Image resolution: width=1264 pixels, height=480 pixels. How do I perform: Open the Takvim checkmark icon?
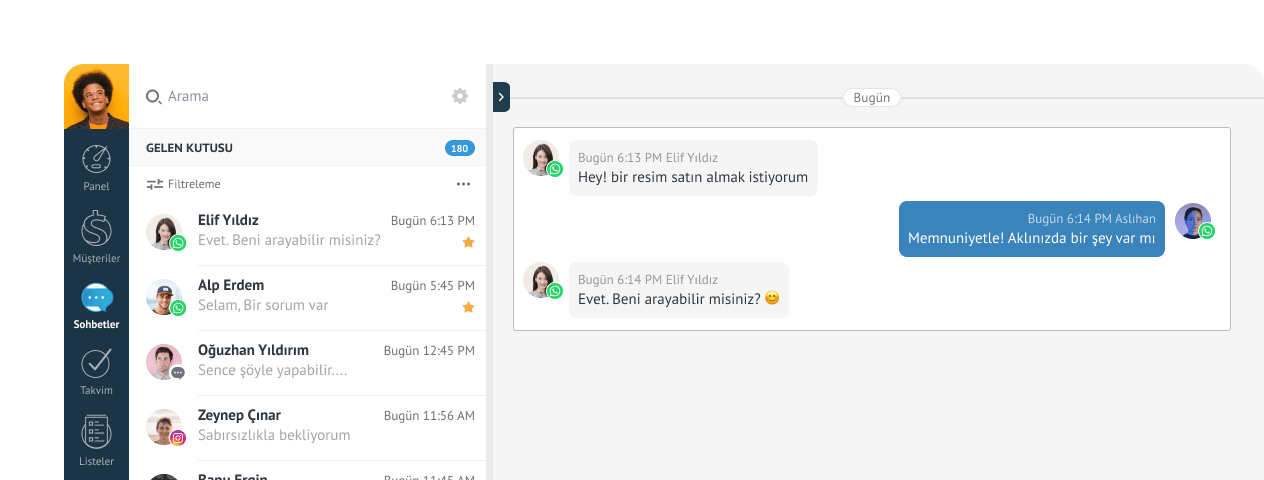[96, 364]
